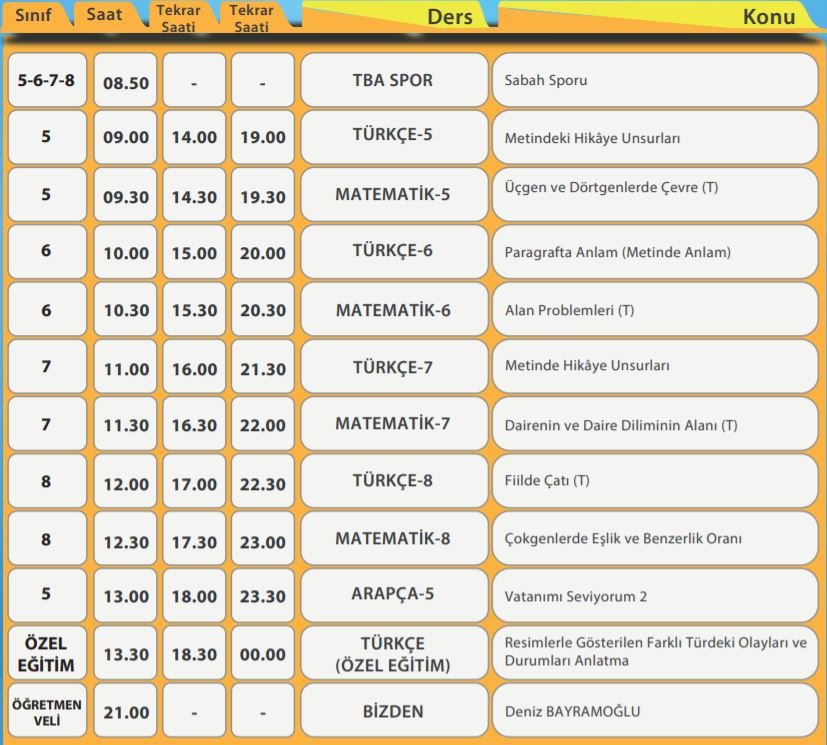The height and width of the screenshot is (745, 827).
Task: Click the 19.00 repeat time
Action: (263, 137)
